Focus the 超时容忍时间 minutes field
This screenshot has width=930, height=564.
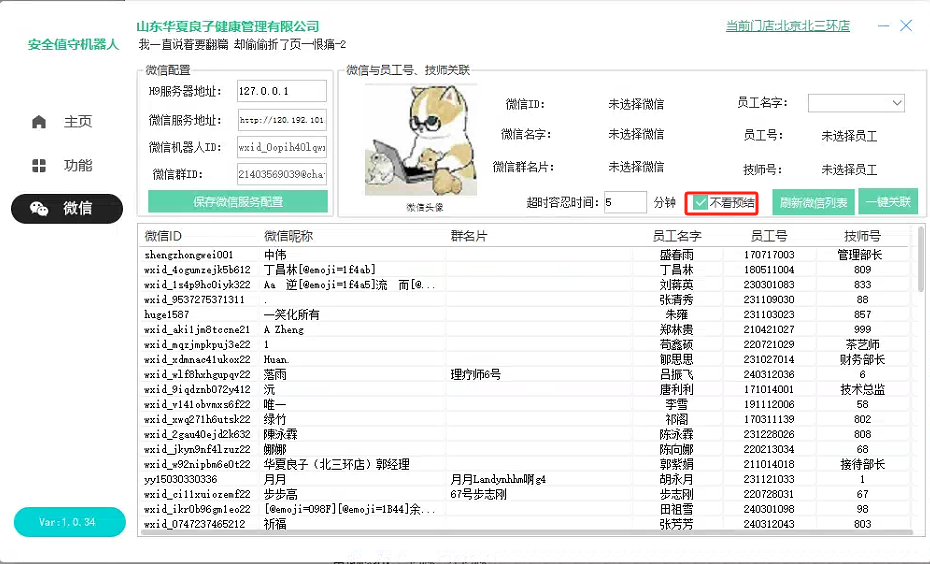pos(625,202)
